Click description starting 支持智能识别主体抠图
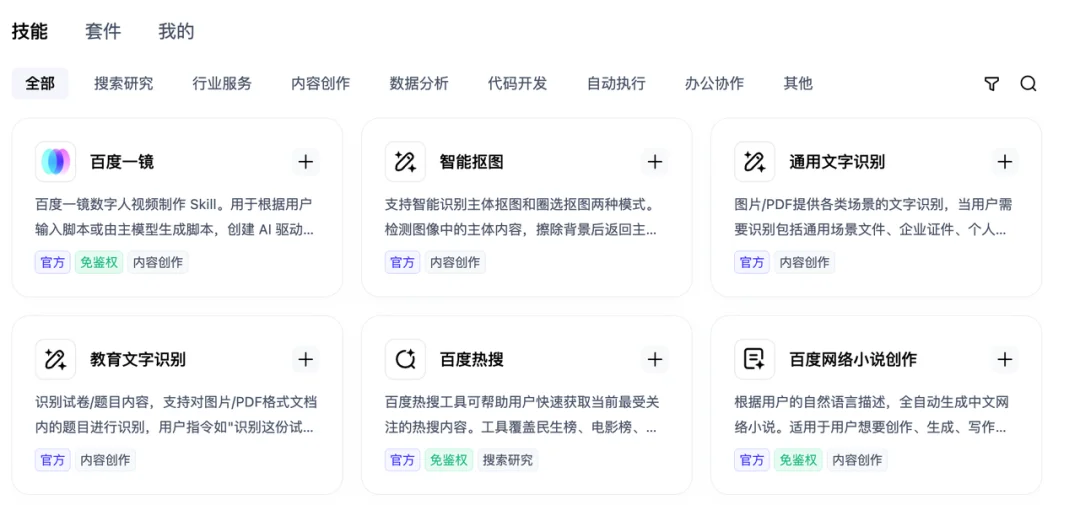Screen dimensions: 1080x505 (x=521, y=217)
